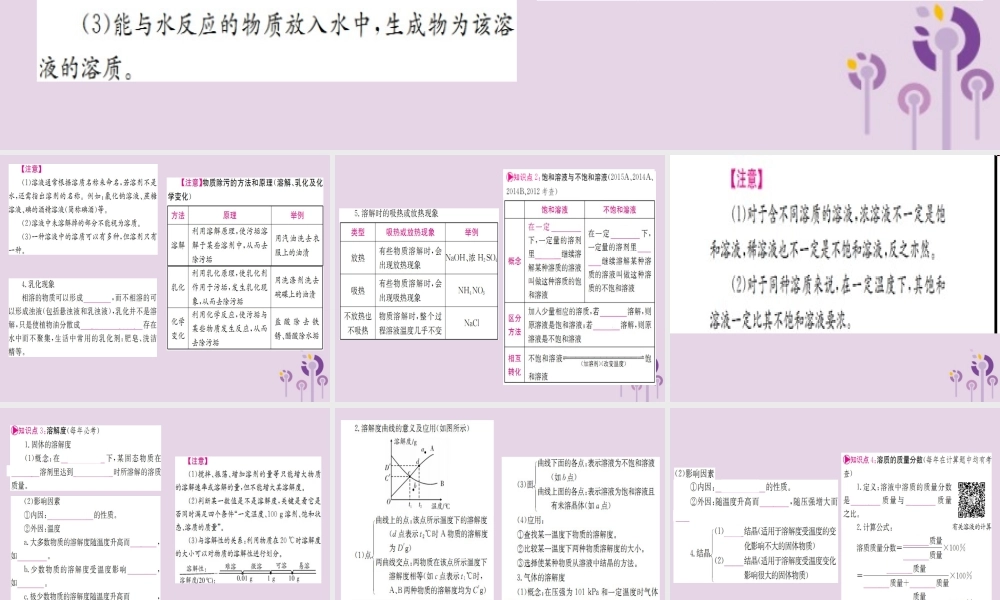Click the 溶解性 scale with 难溶 to 易溶
The width and height of the screenshot is (1000, 600).
(x=249, y=573)
